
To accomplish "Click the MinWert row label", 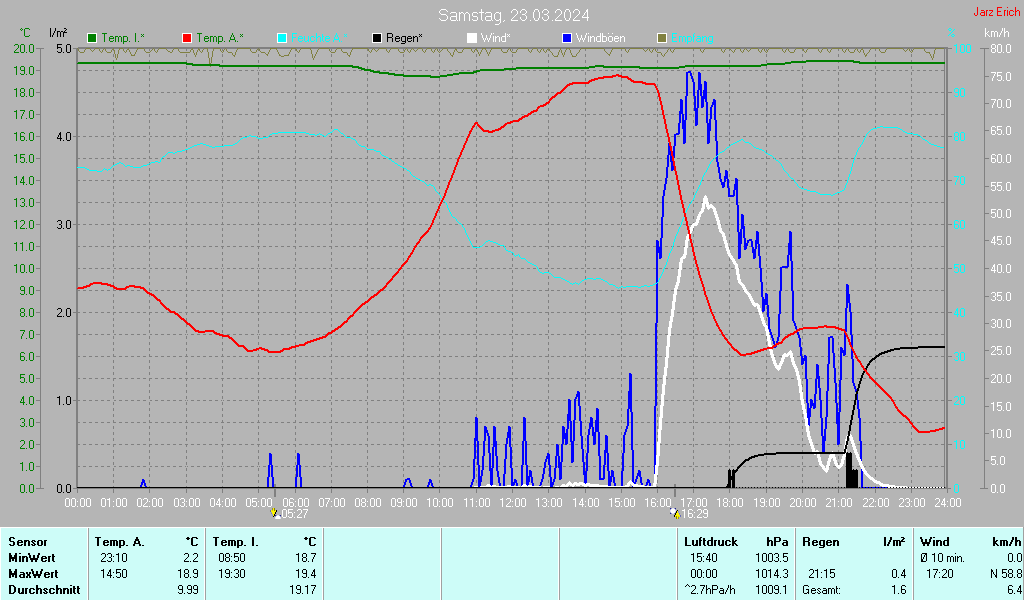I will 31,558.
